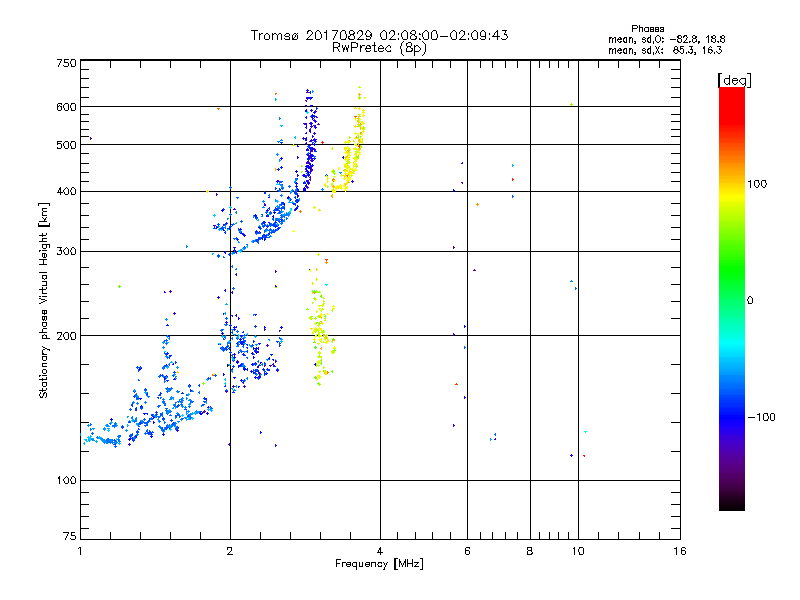Image resolution: width=800 pixels, height=600 pixels.
Task: Click the x-axis frequency tick label "6"
Action: pyautogui.click(x=467, y=551)
